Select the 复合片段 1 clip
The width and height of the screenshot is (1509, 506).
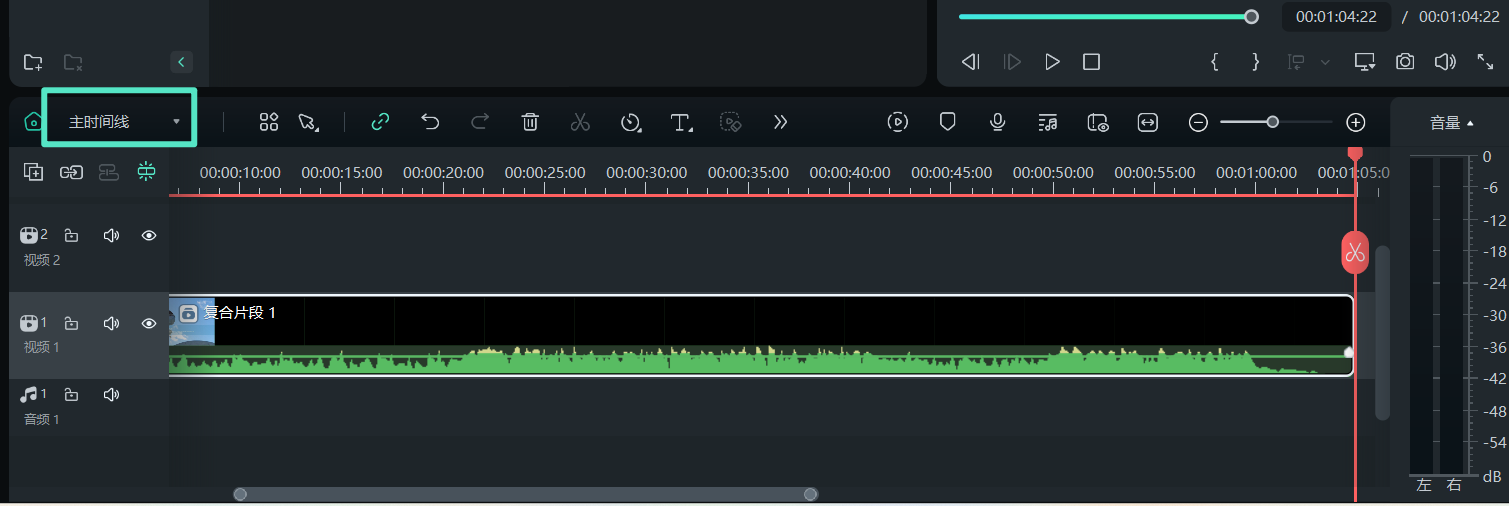click(761, 335)
